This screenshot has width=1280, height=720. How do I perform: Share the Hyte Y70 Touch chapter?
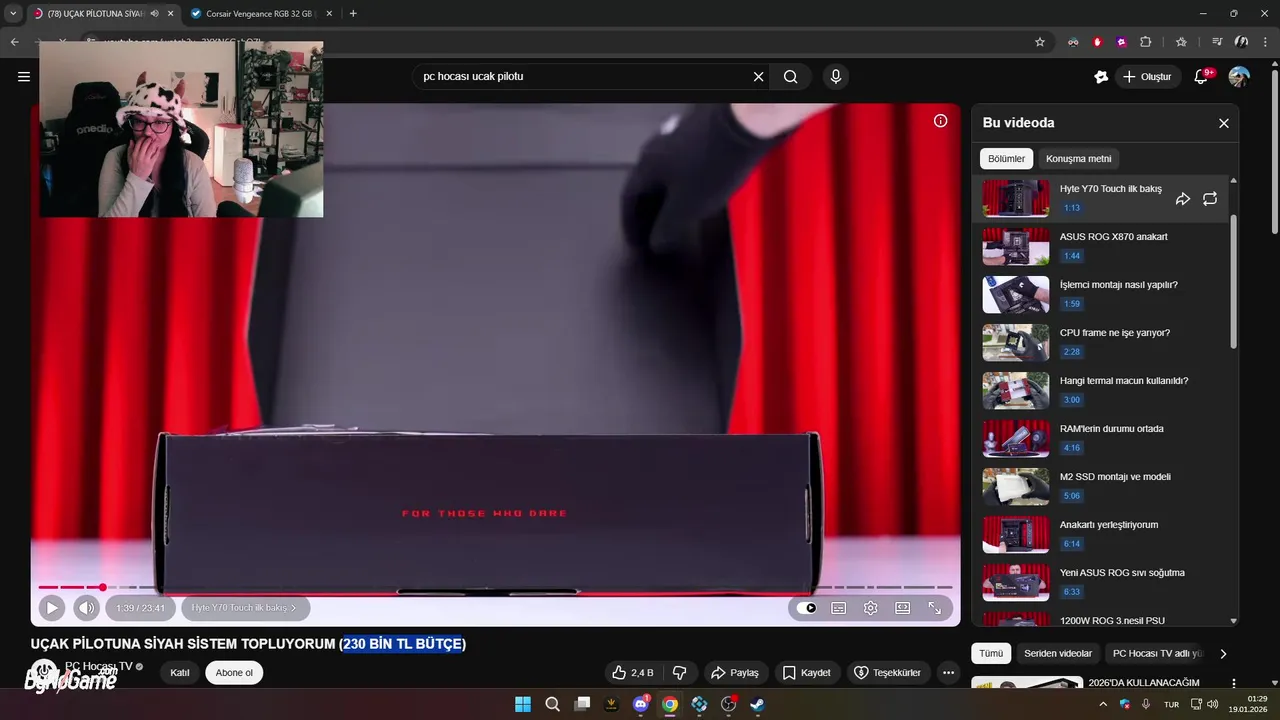coord(1183,199)
